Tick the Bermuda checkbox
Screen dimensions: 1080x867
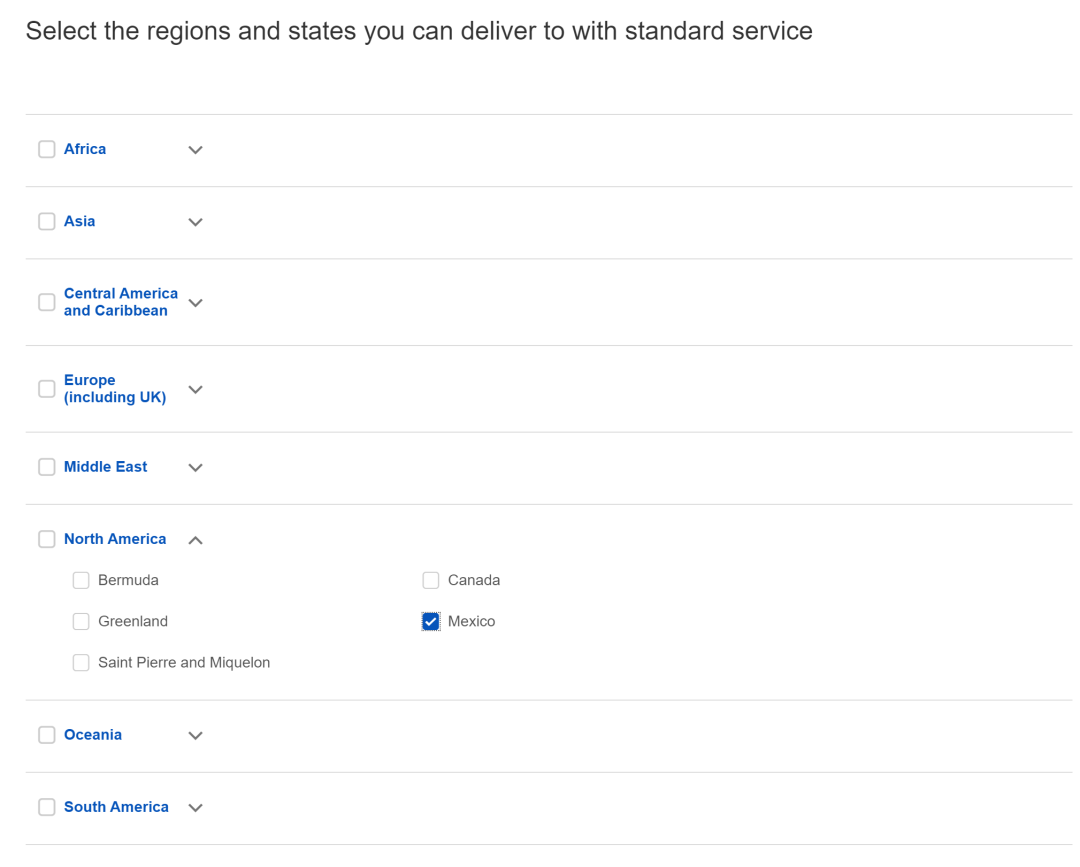[81, 580]
